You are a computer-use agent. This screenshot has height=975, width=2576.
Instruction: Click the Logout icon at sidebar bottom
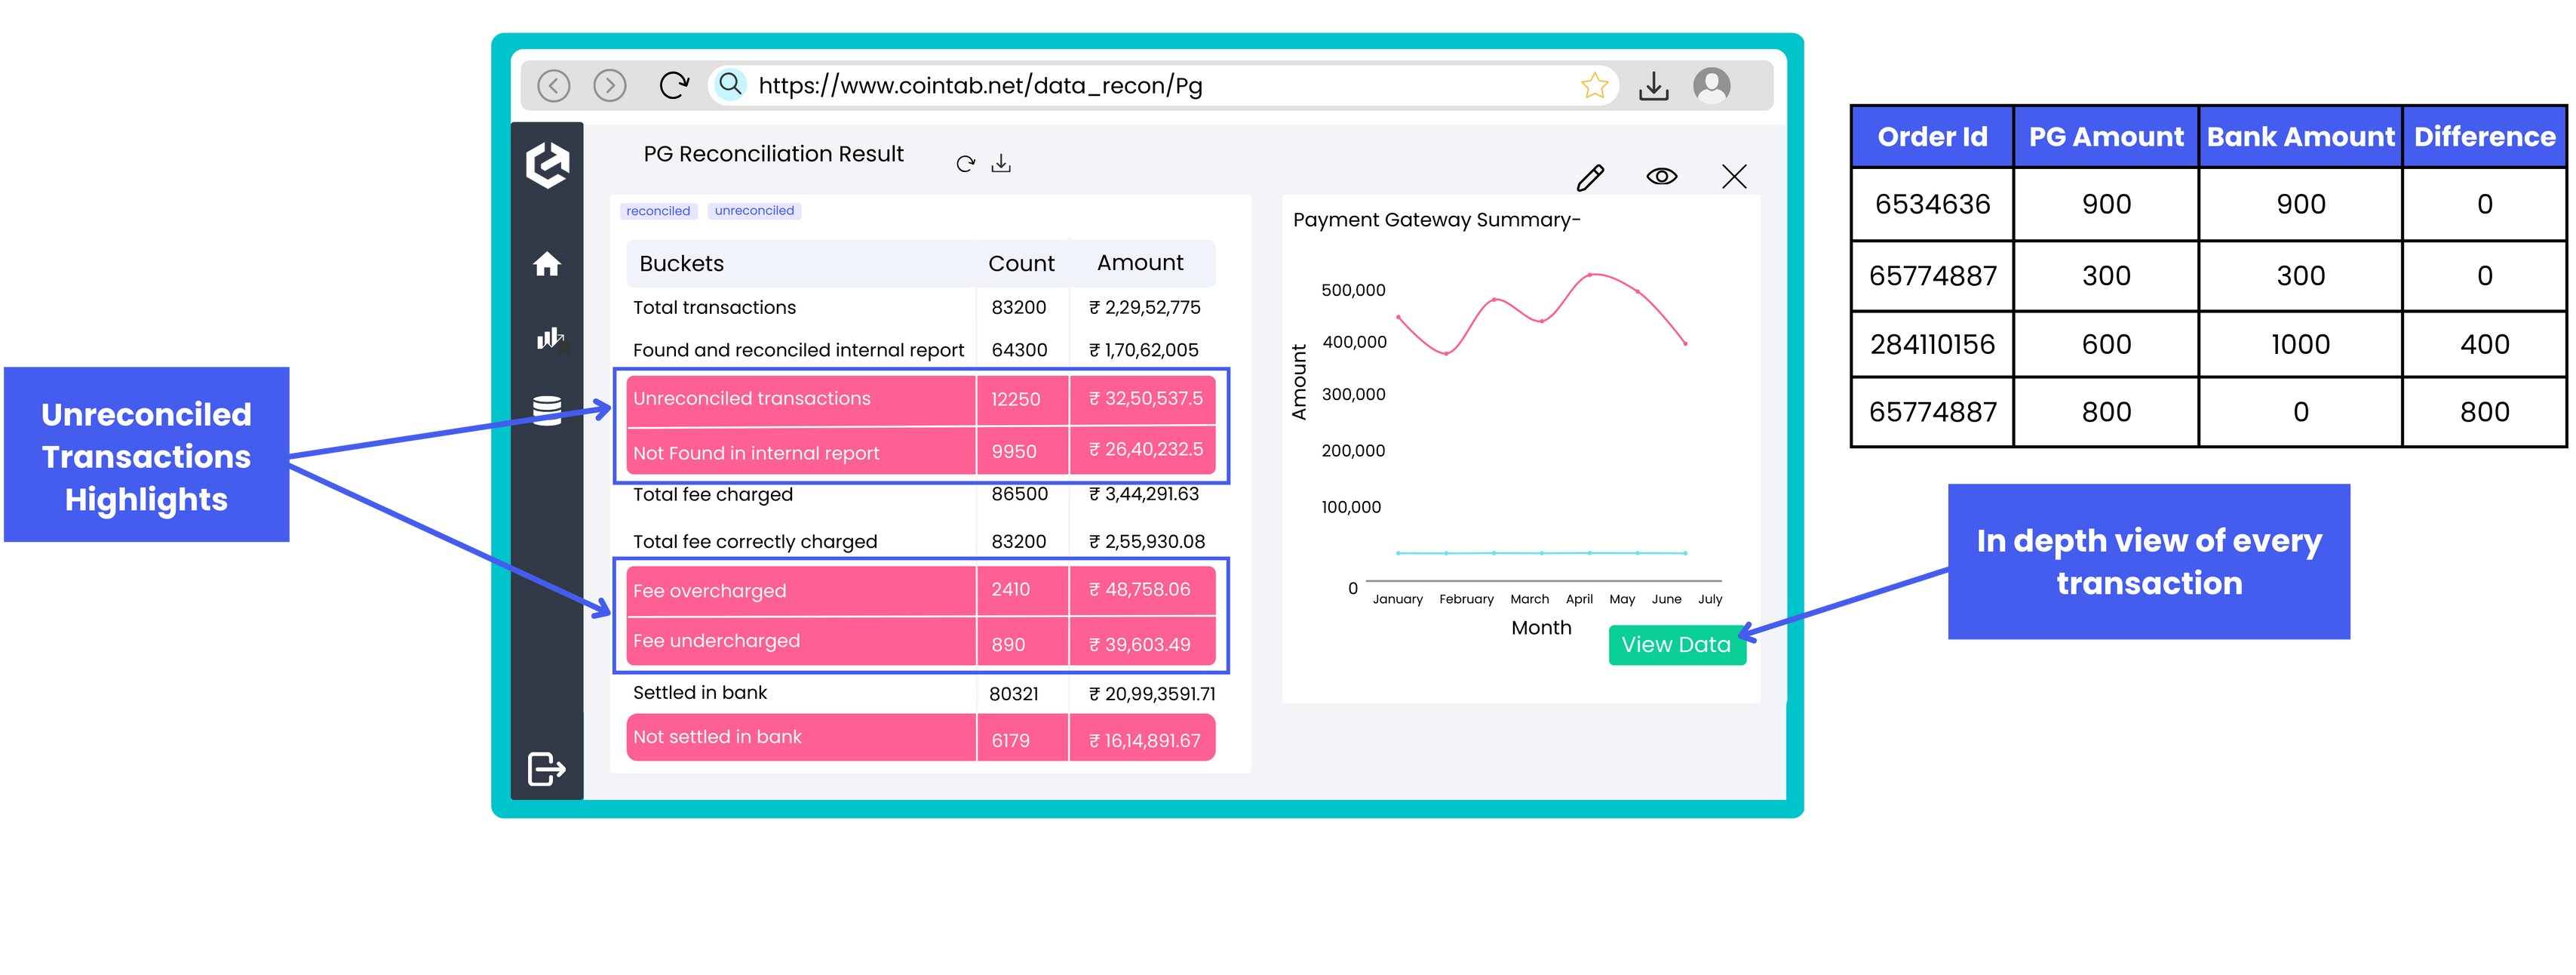pos(546,768)
